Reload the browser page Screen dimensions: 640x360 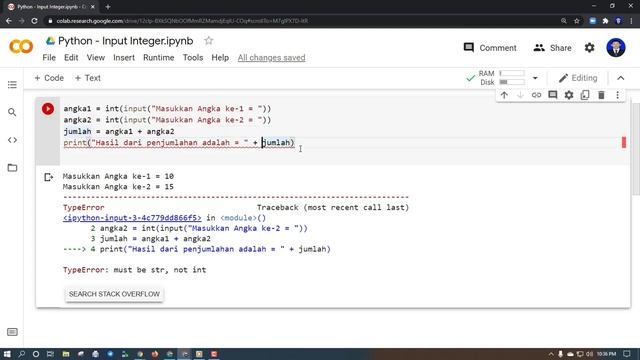click(35, 21)
